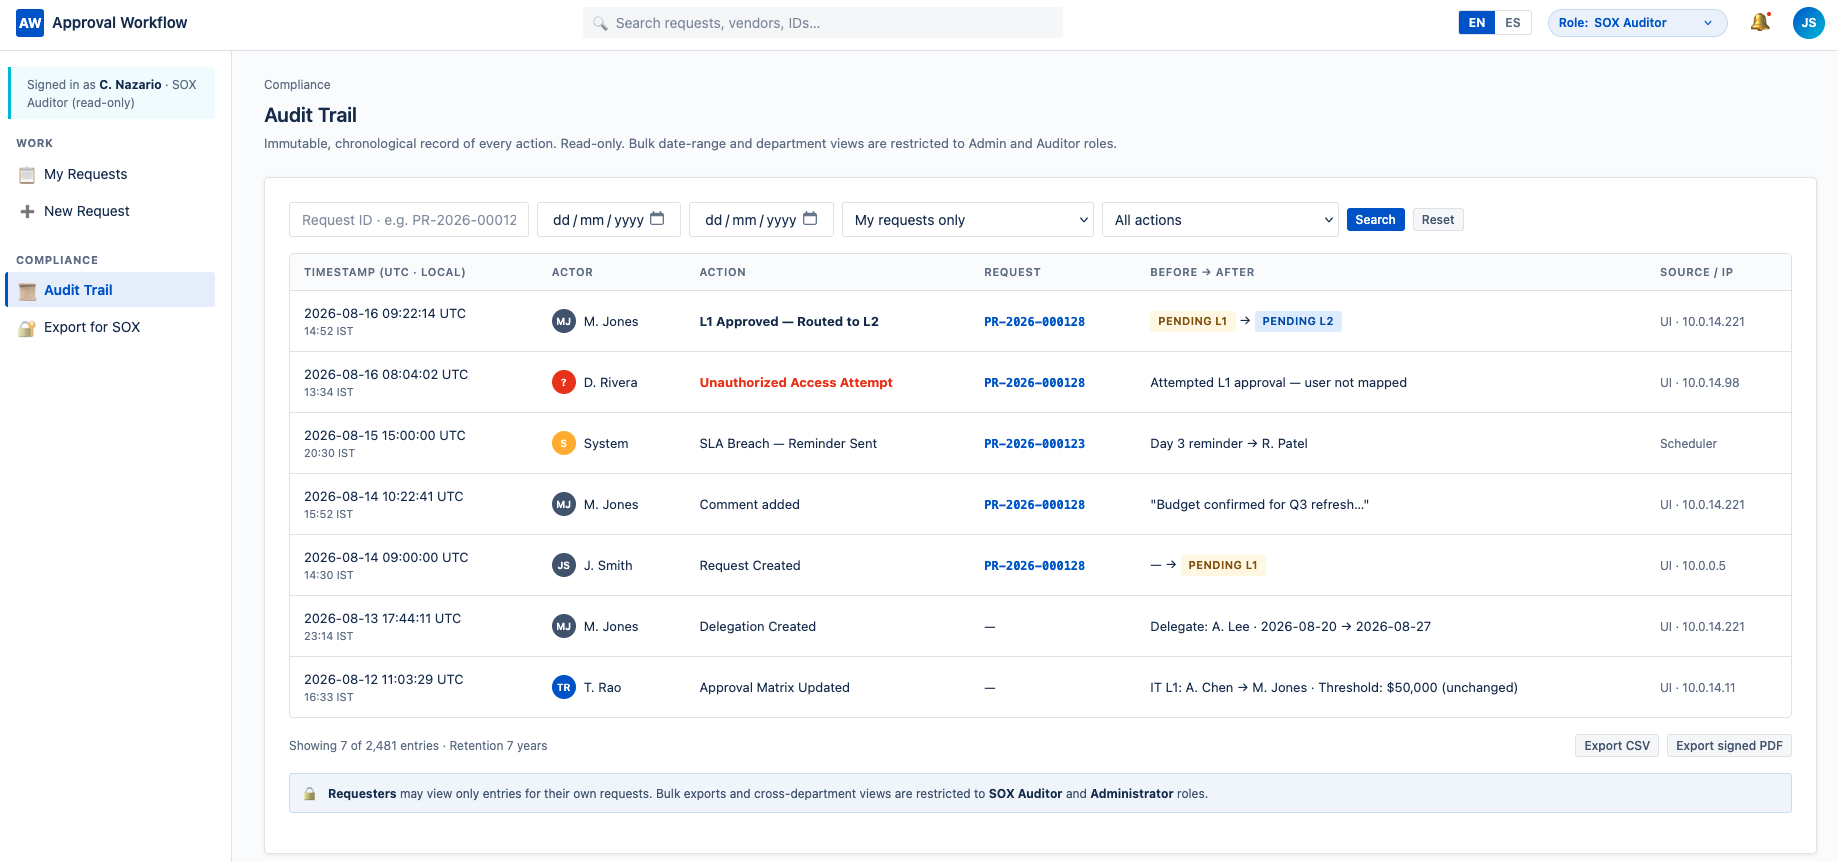The height and width of the screenshot is (862, 1838).
Task: Click PENDING L1 badge in Request Created row
Action: (1223, 566)
